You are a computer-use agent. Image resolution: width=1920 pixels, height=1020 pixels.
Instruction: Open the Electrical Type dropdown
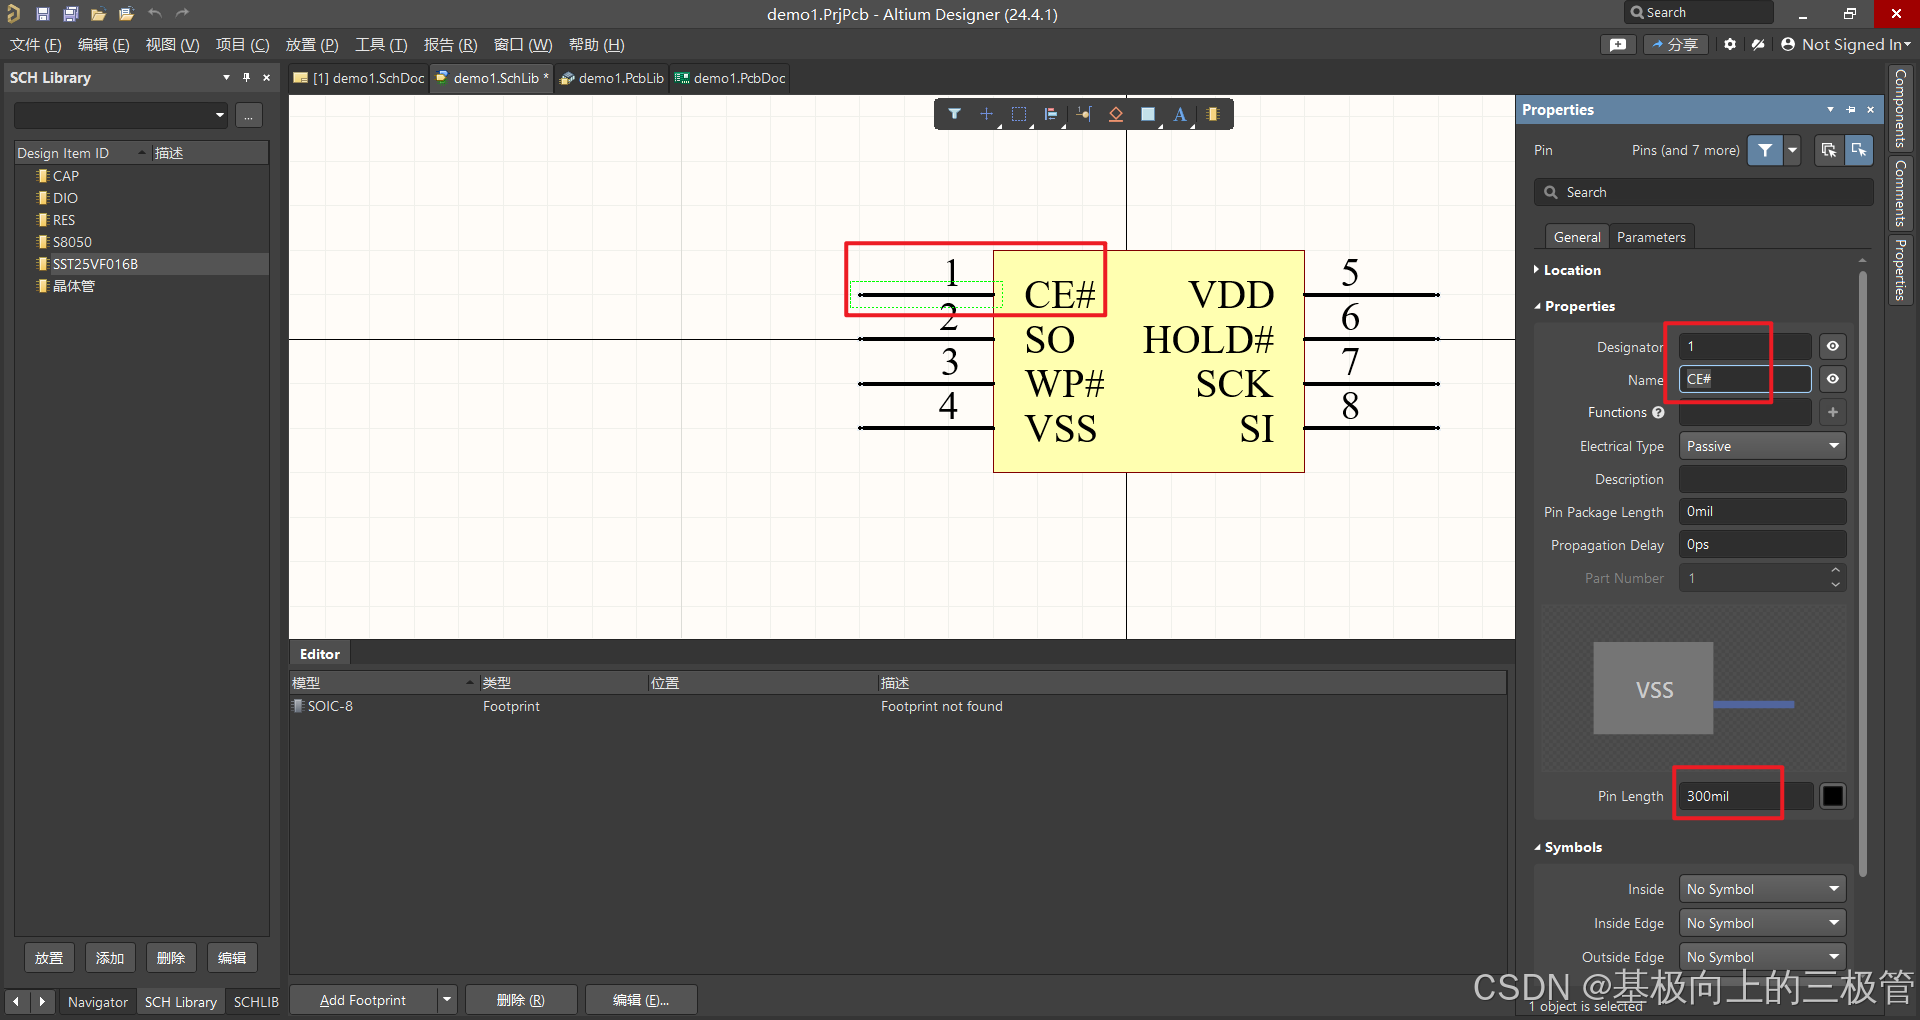[1762, 446]
